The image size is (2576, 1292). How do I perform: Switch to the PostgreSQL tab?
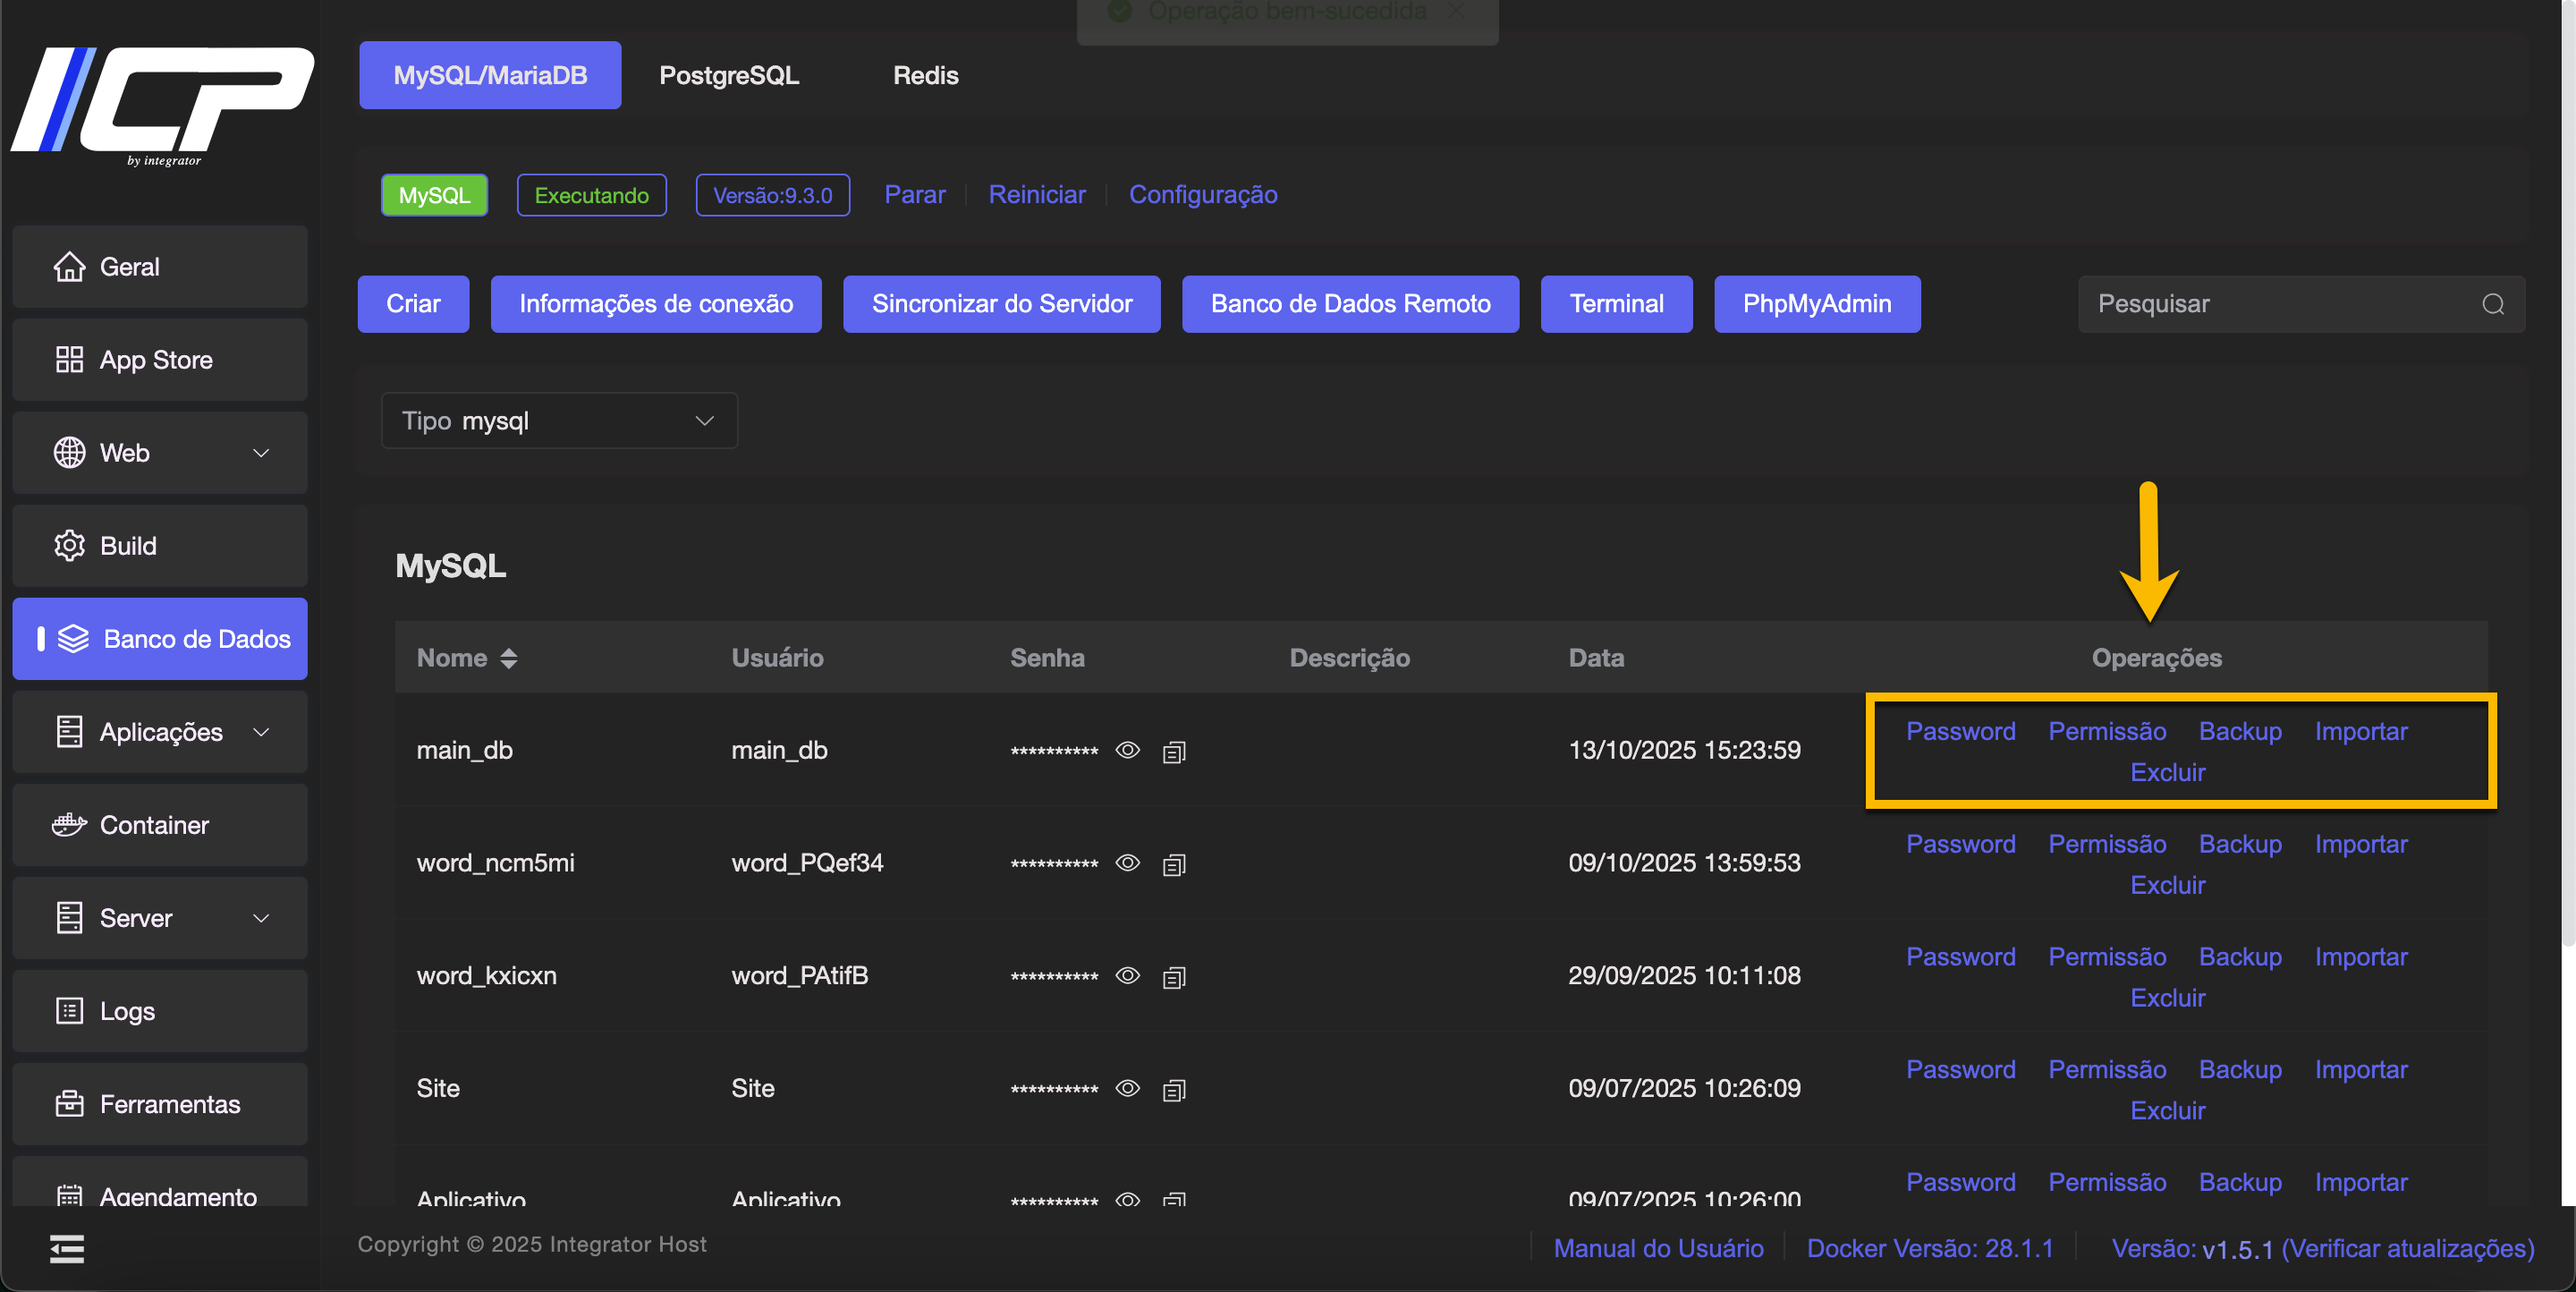coord(728,75)
